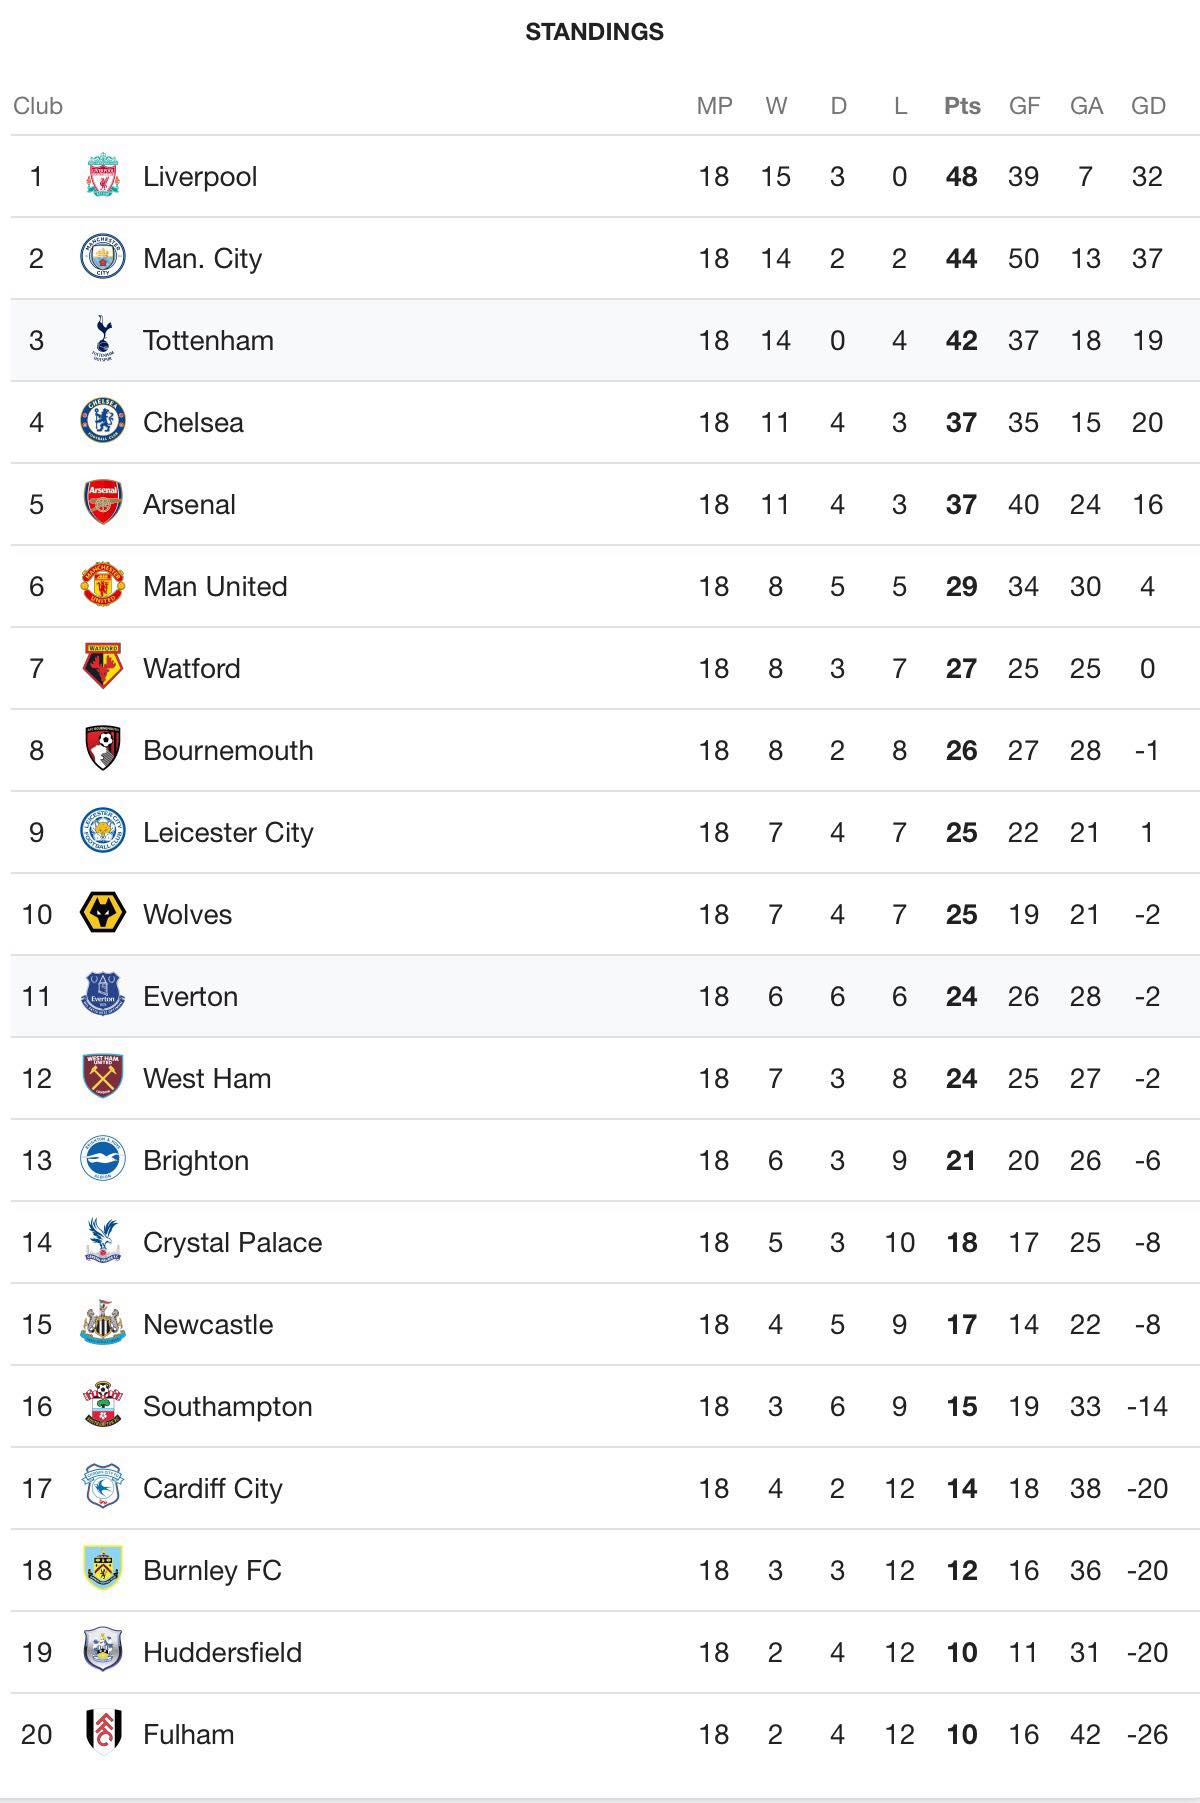Click the Wolves wolf head crest
The image size is (1200, 1803).
(x=102, y=914)
